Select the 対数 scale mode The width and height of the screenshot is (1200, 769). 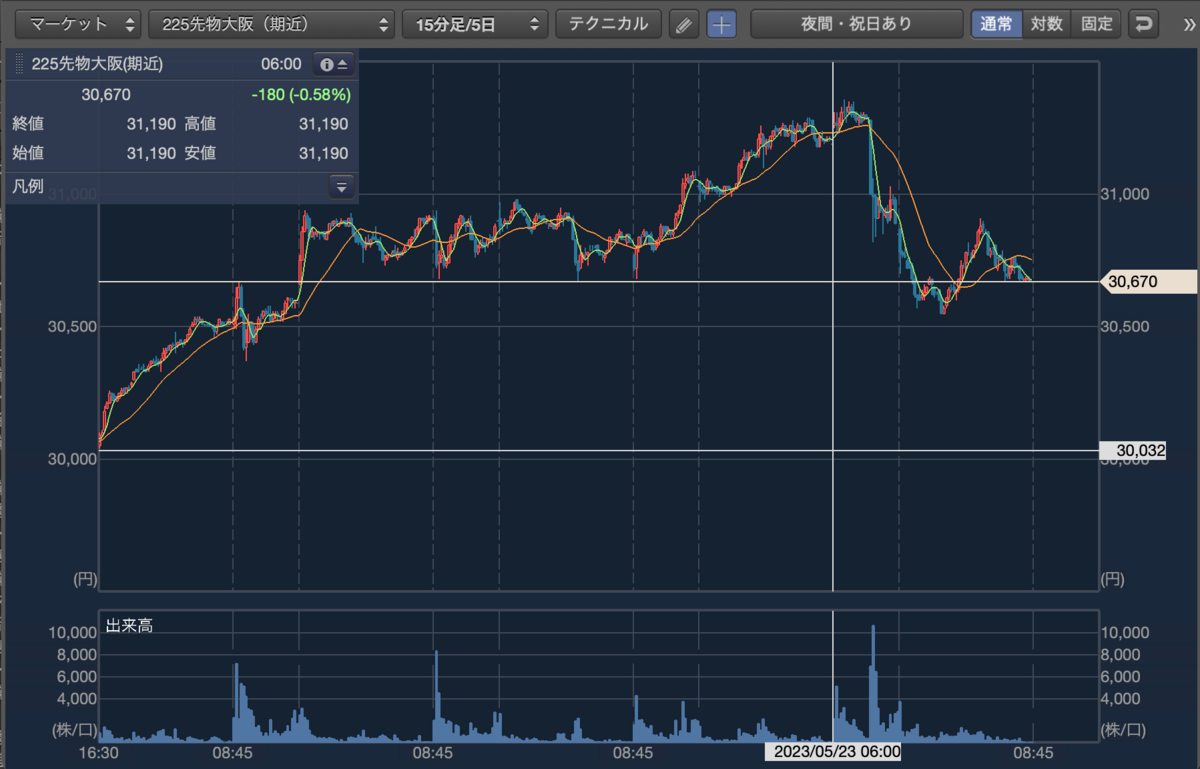click(x=1046, y=24)
